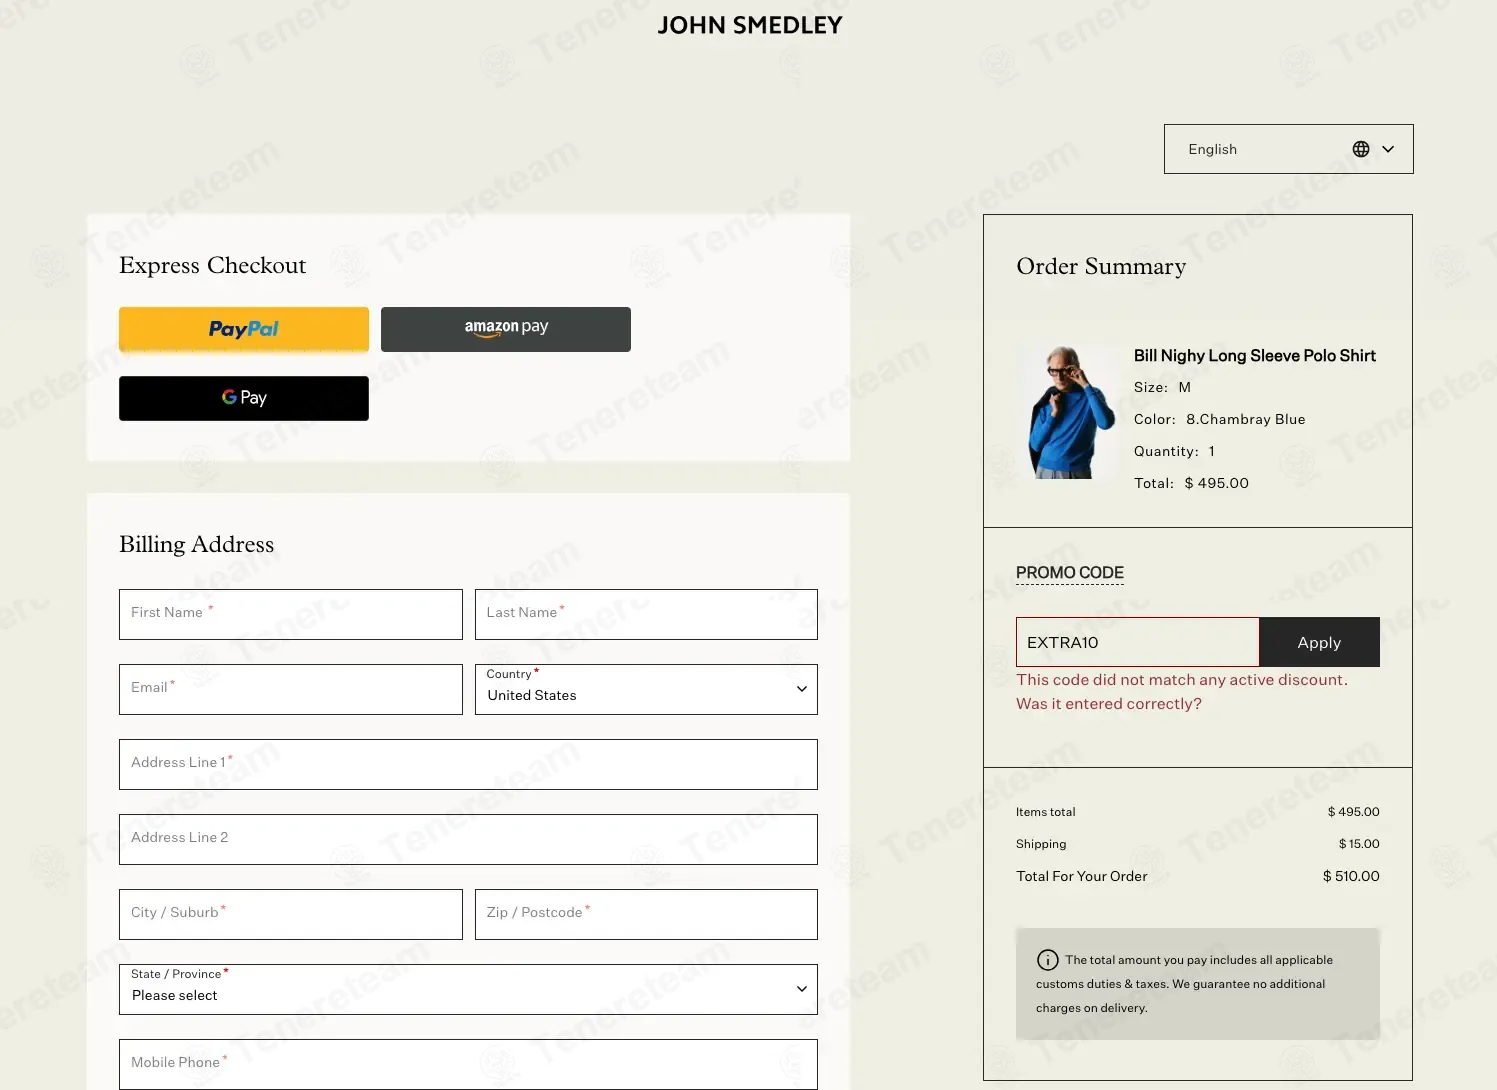Click the Shipping cost $ 15.00
This screenshot has width=1497, height=1090.
coord(1359,844)
